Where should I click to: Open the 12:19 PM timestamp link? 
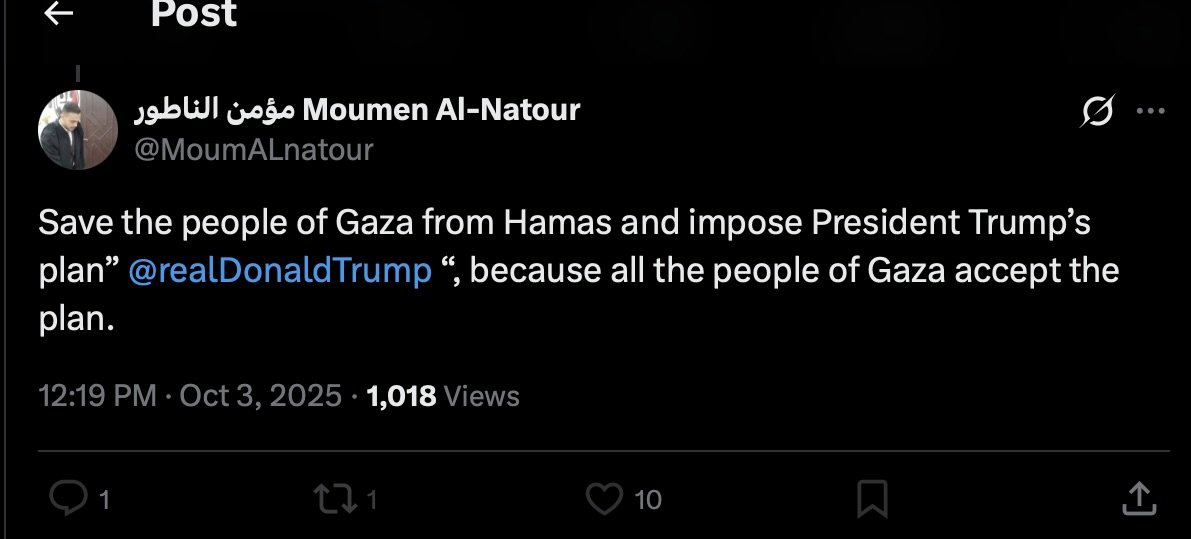click(97, 396)
